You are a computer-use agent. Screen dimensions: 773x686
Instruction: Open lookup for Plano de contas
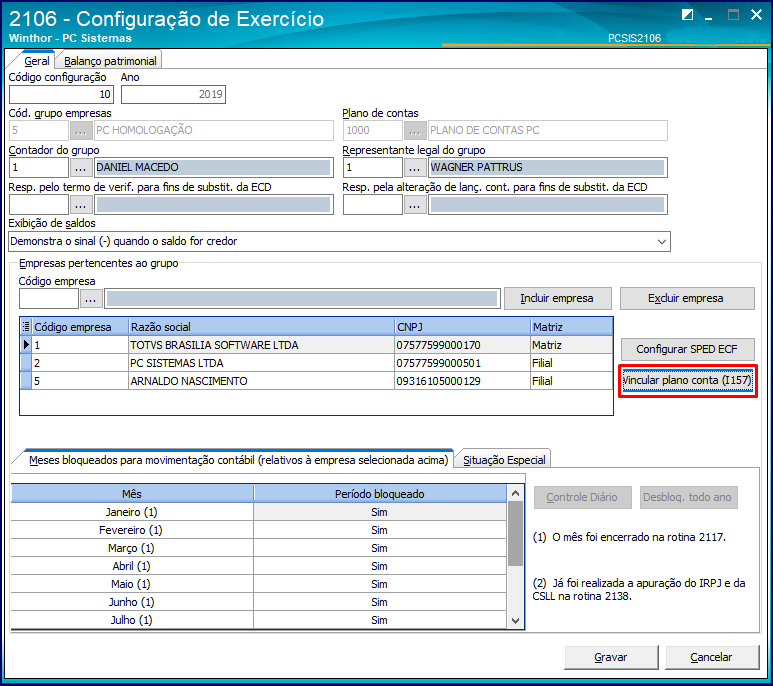(x=415, y=131)
